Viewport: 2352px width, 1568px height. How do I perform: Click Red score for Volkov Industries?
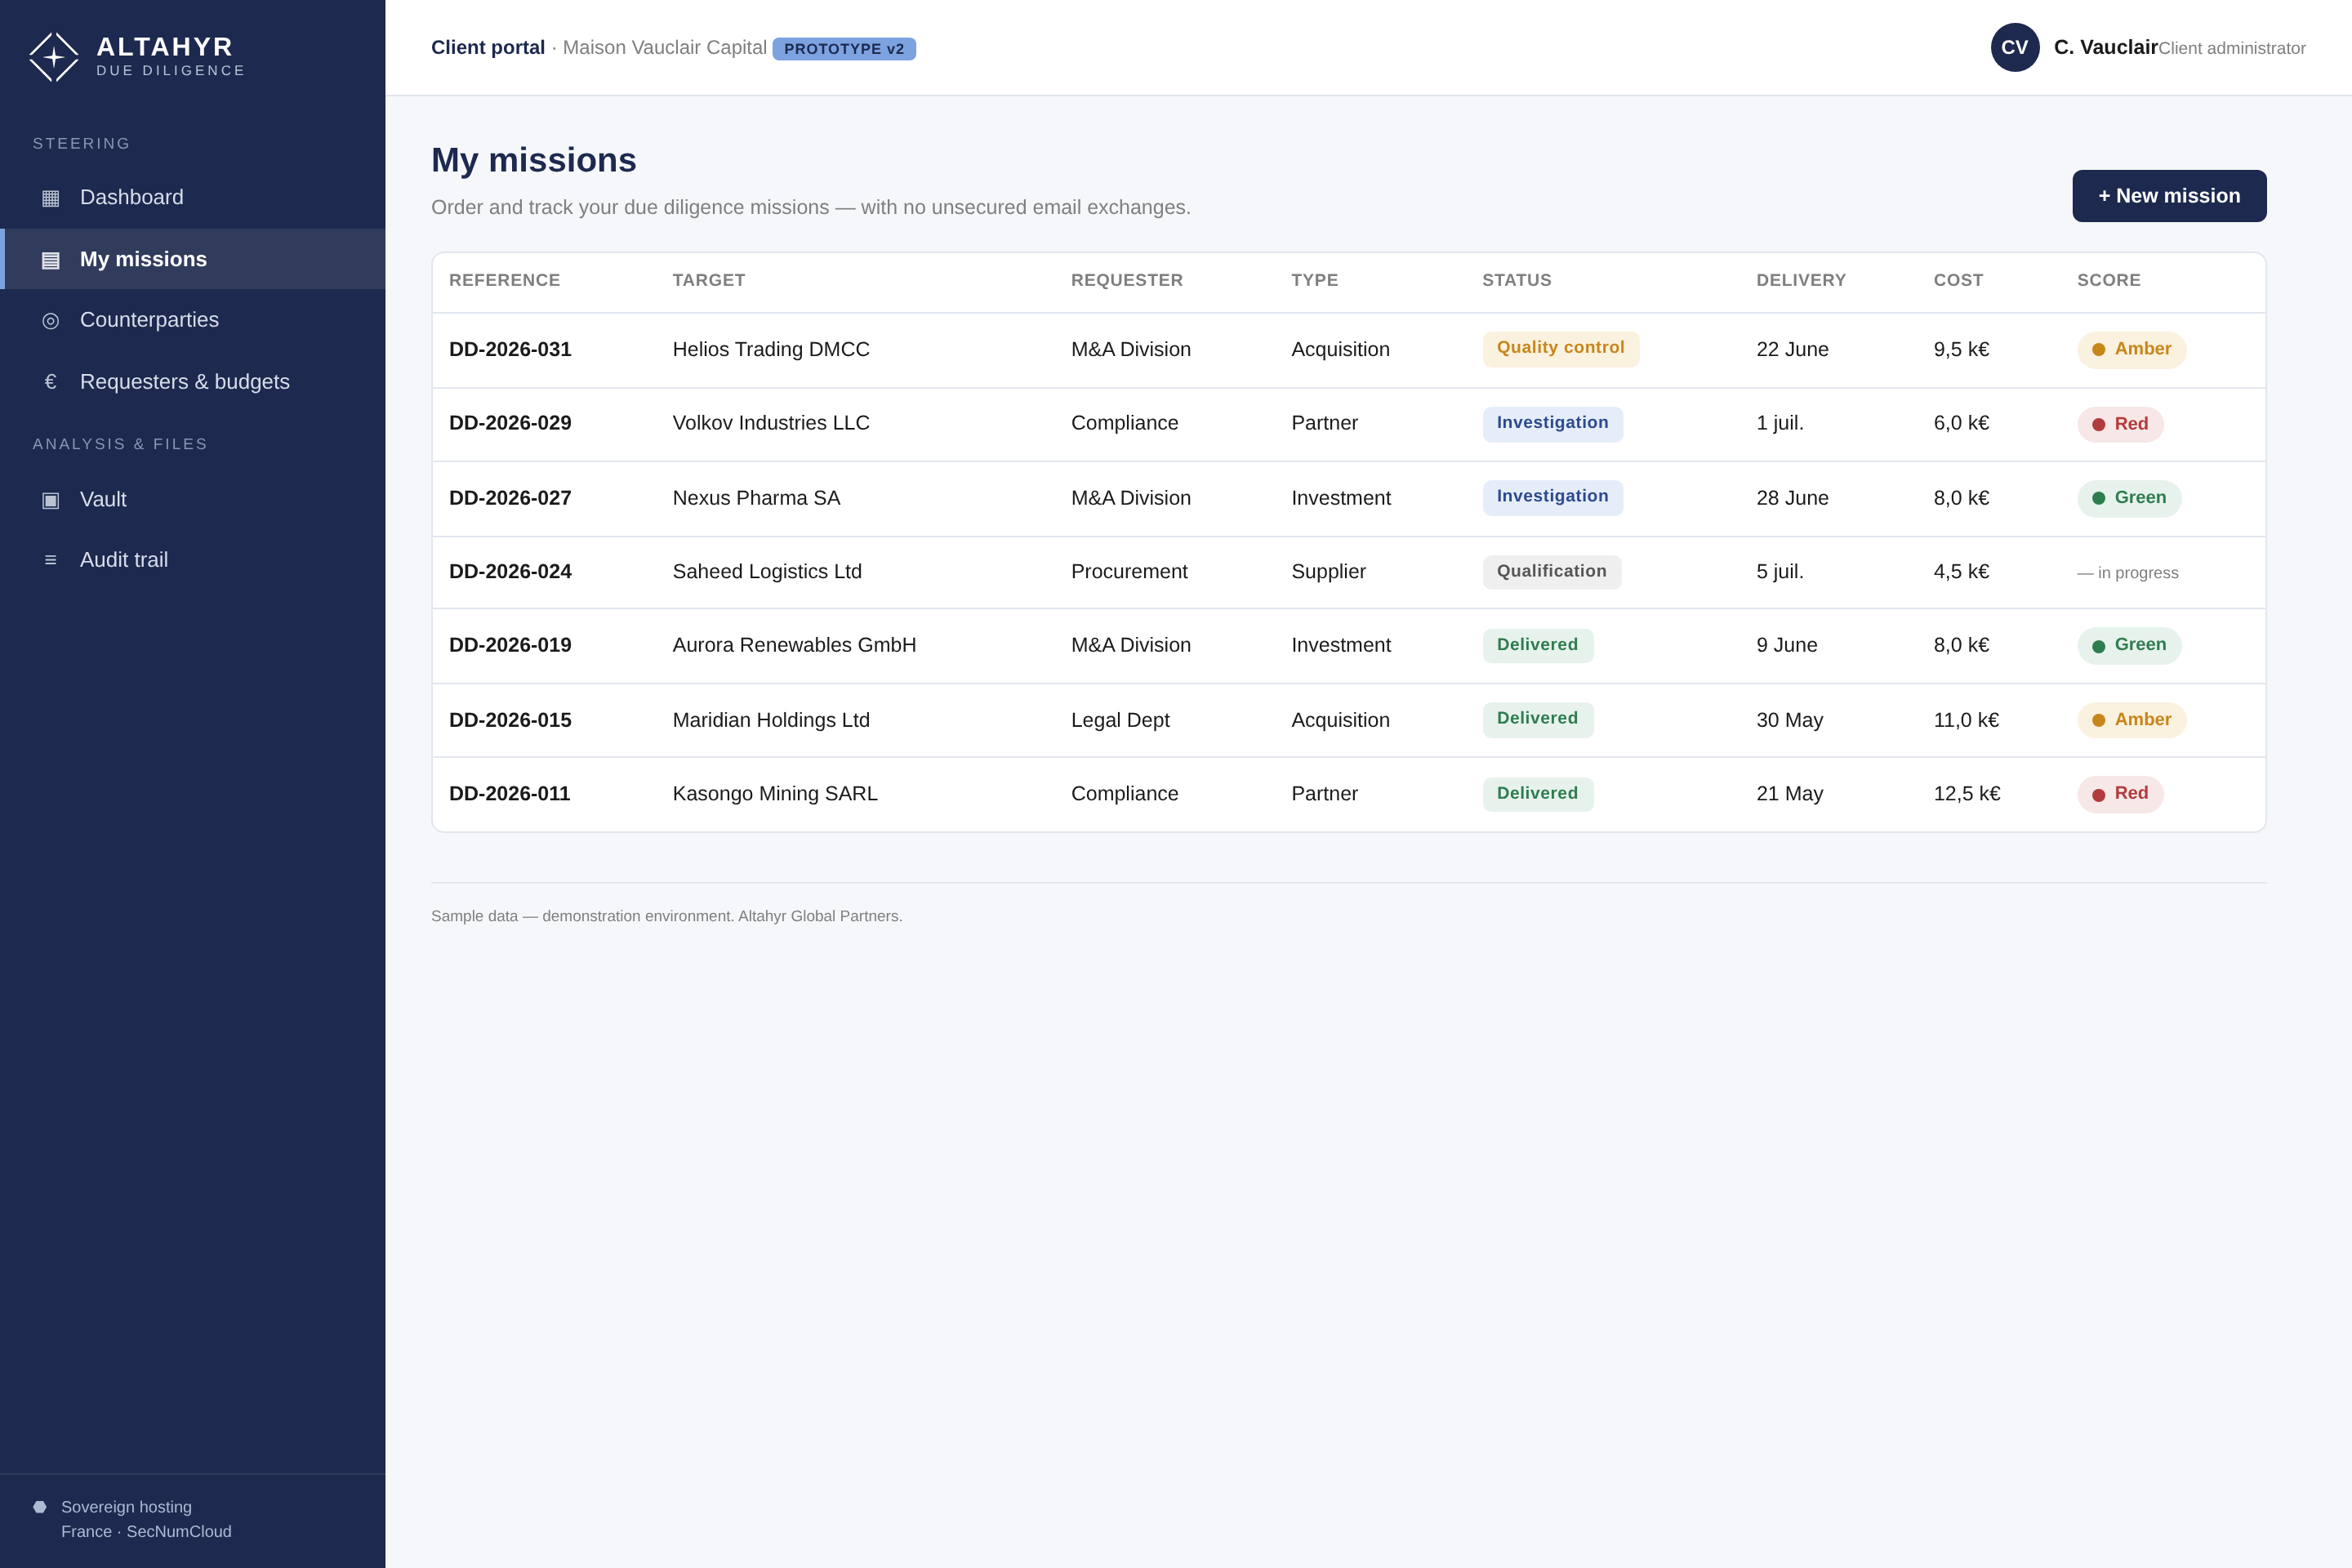pyautogui.click(x=2121, y=424)
